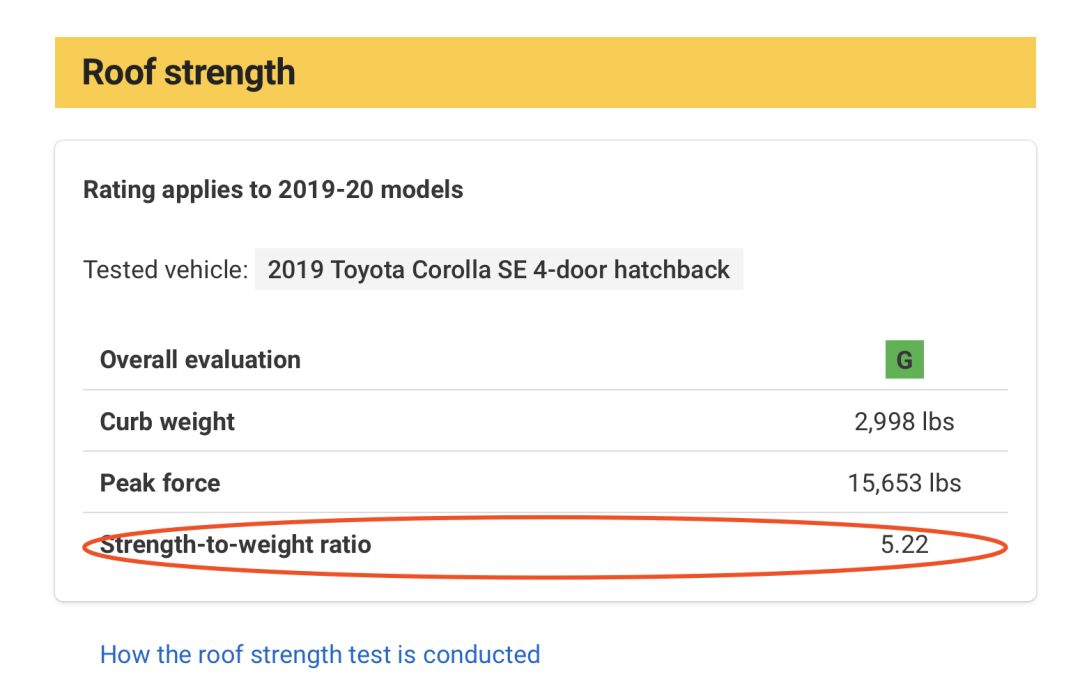This screenshot has height=700, width=1080.
Task: Click the green G rating badge
Action: 904,360
